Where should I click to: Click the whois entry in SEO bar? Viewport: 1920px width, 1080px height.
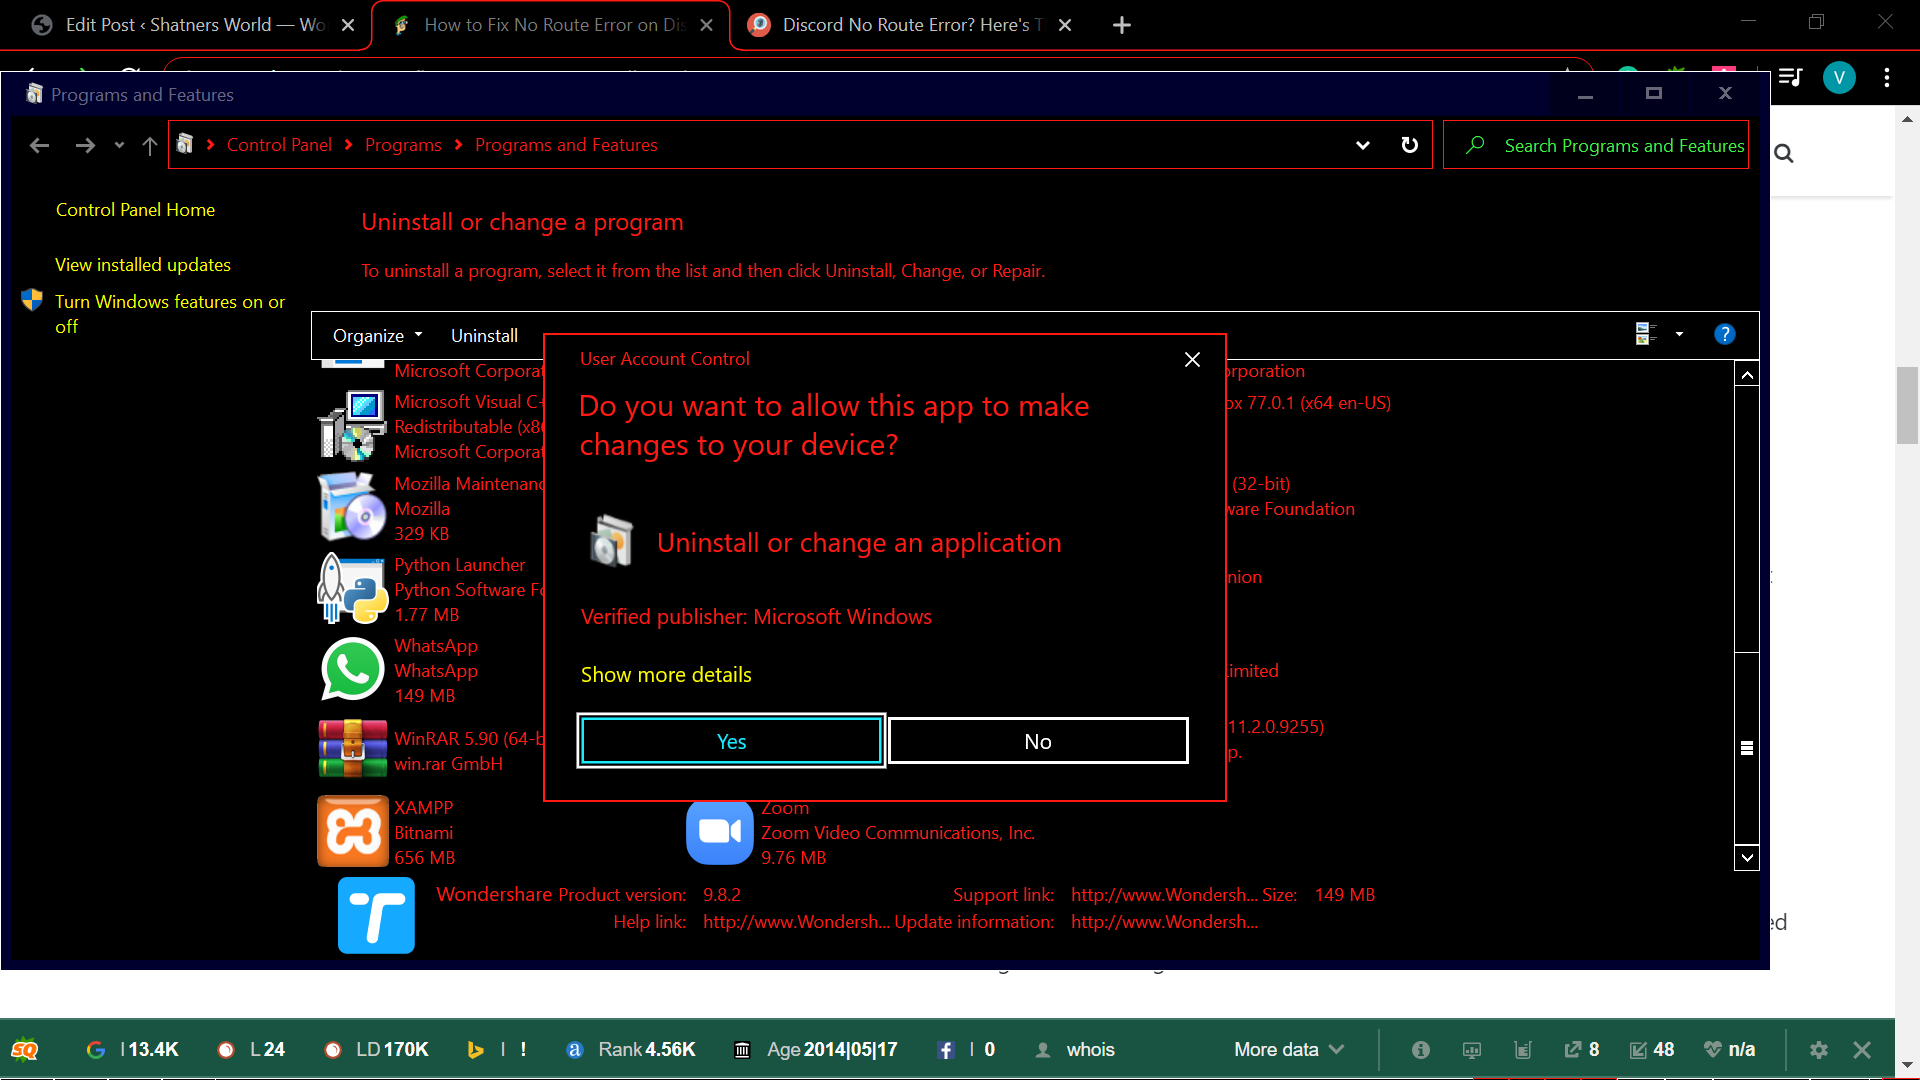click(1090, 1050)
